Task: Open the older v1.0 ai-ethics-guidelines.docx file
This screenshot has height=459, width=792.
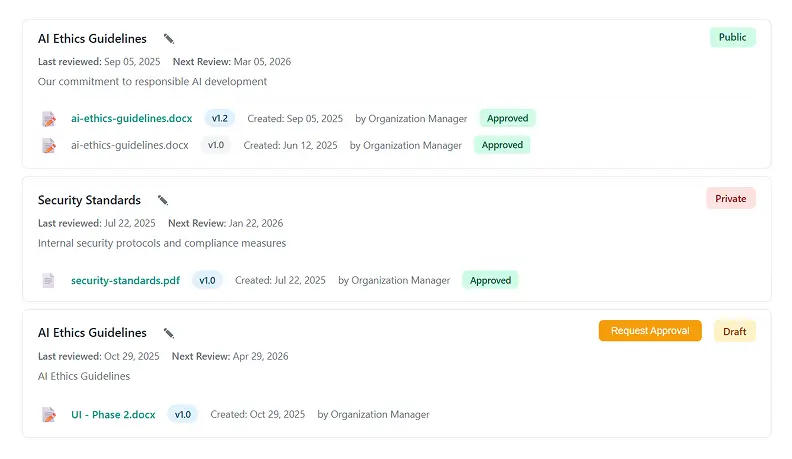Action: click(129, 146)
